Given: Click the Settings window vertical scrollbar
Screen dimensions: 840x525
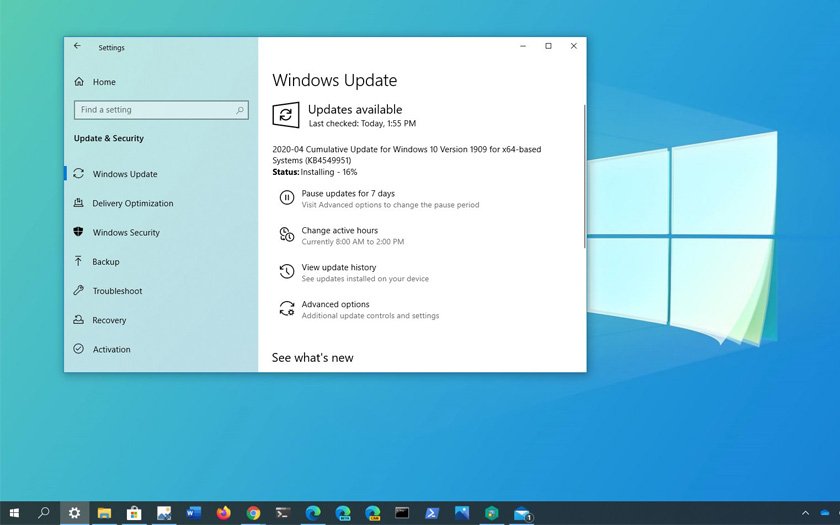Looking at the screenshot, I should [584, 175].
